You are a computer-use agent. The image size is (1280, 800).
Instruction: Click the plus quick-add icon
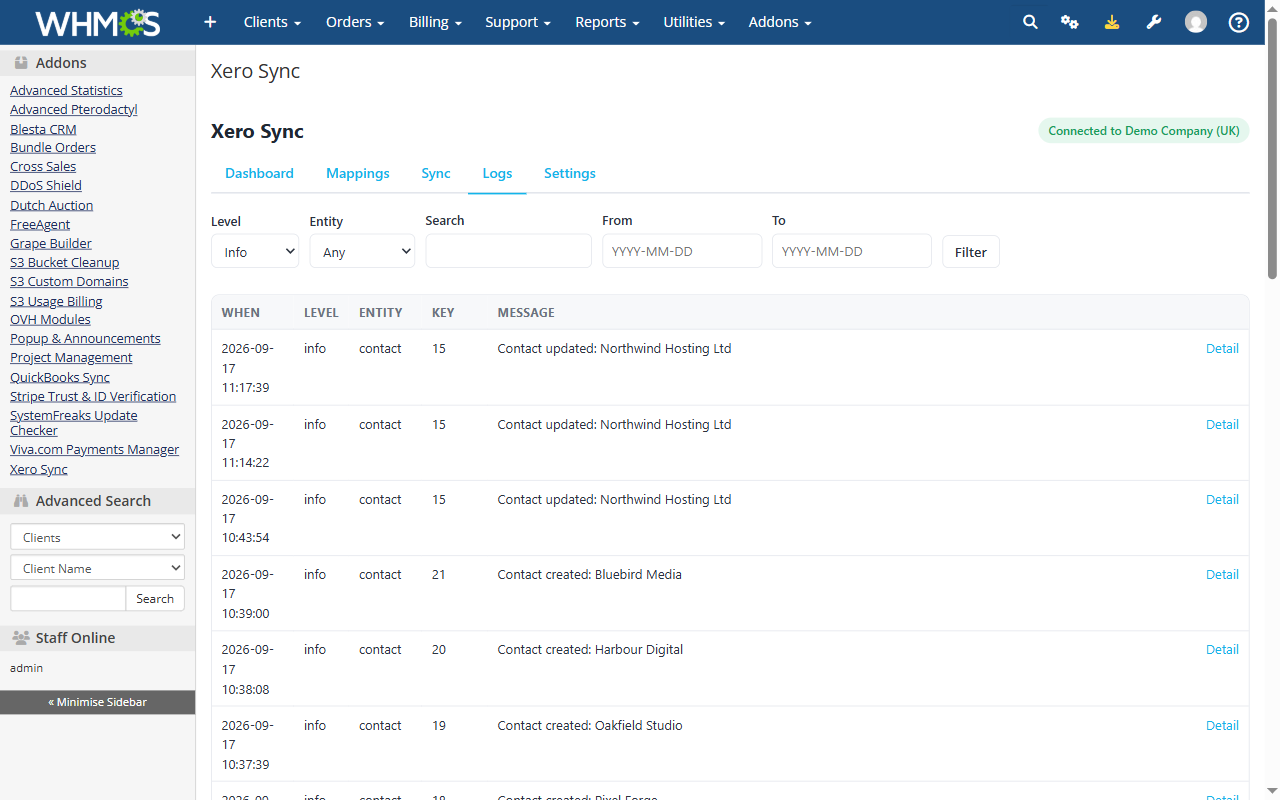[210, 22]
